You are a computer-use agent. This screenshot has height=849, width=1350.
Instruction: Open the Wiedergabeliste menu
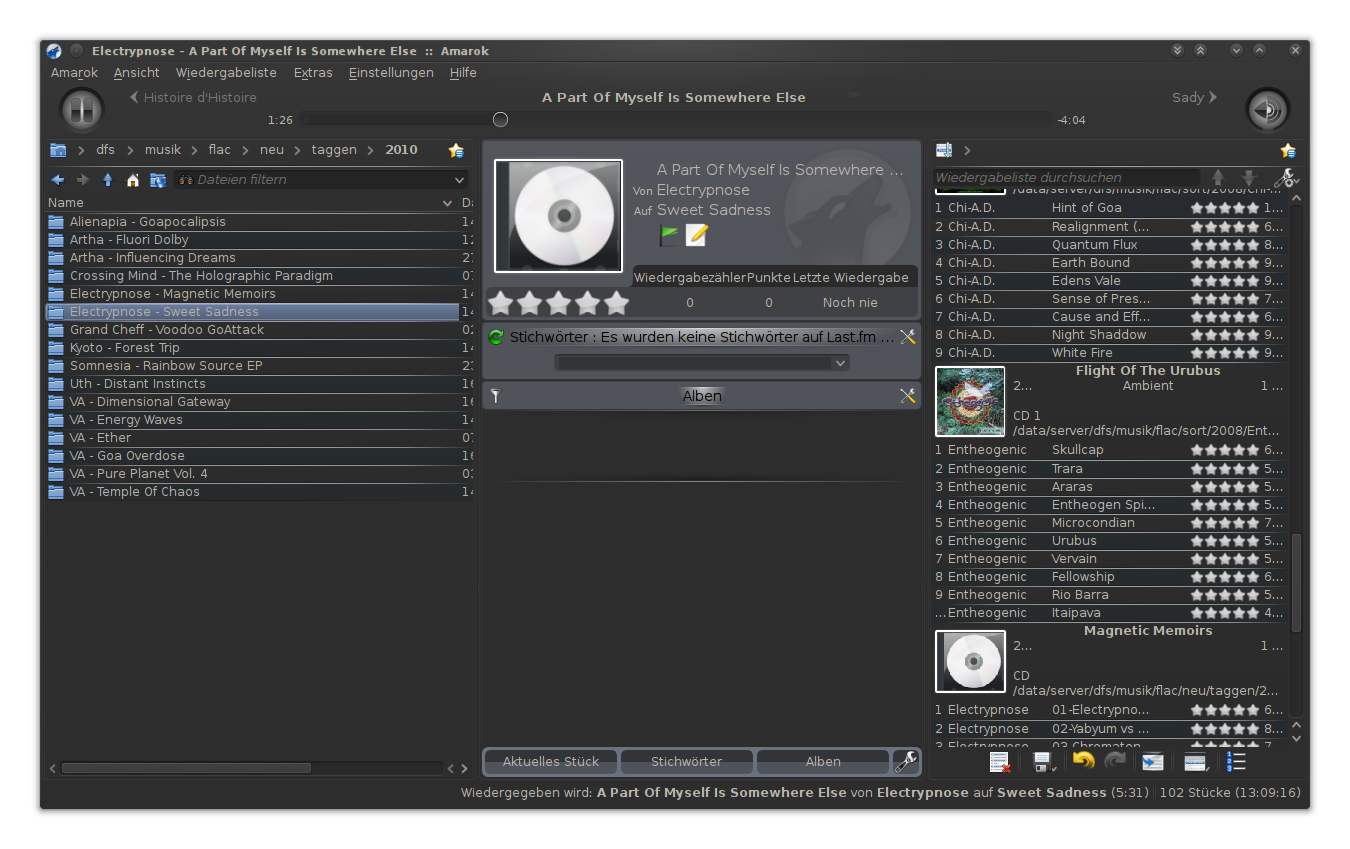[x=226, y=73]
